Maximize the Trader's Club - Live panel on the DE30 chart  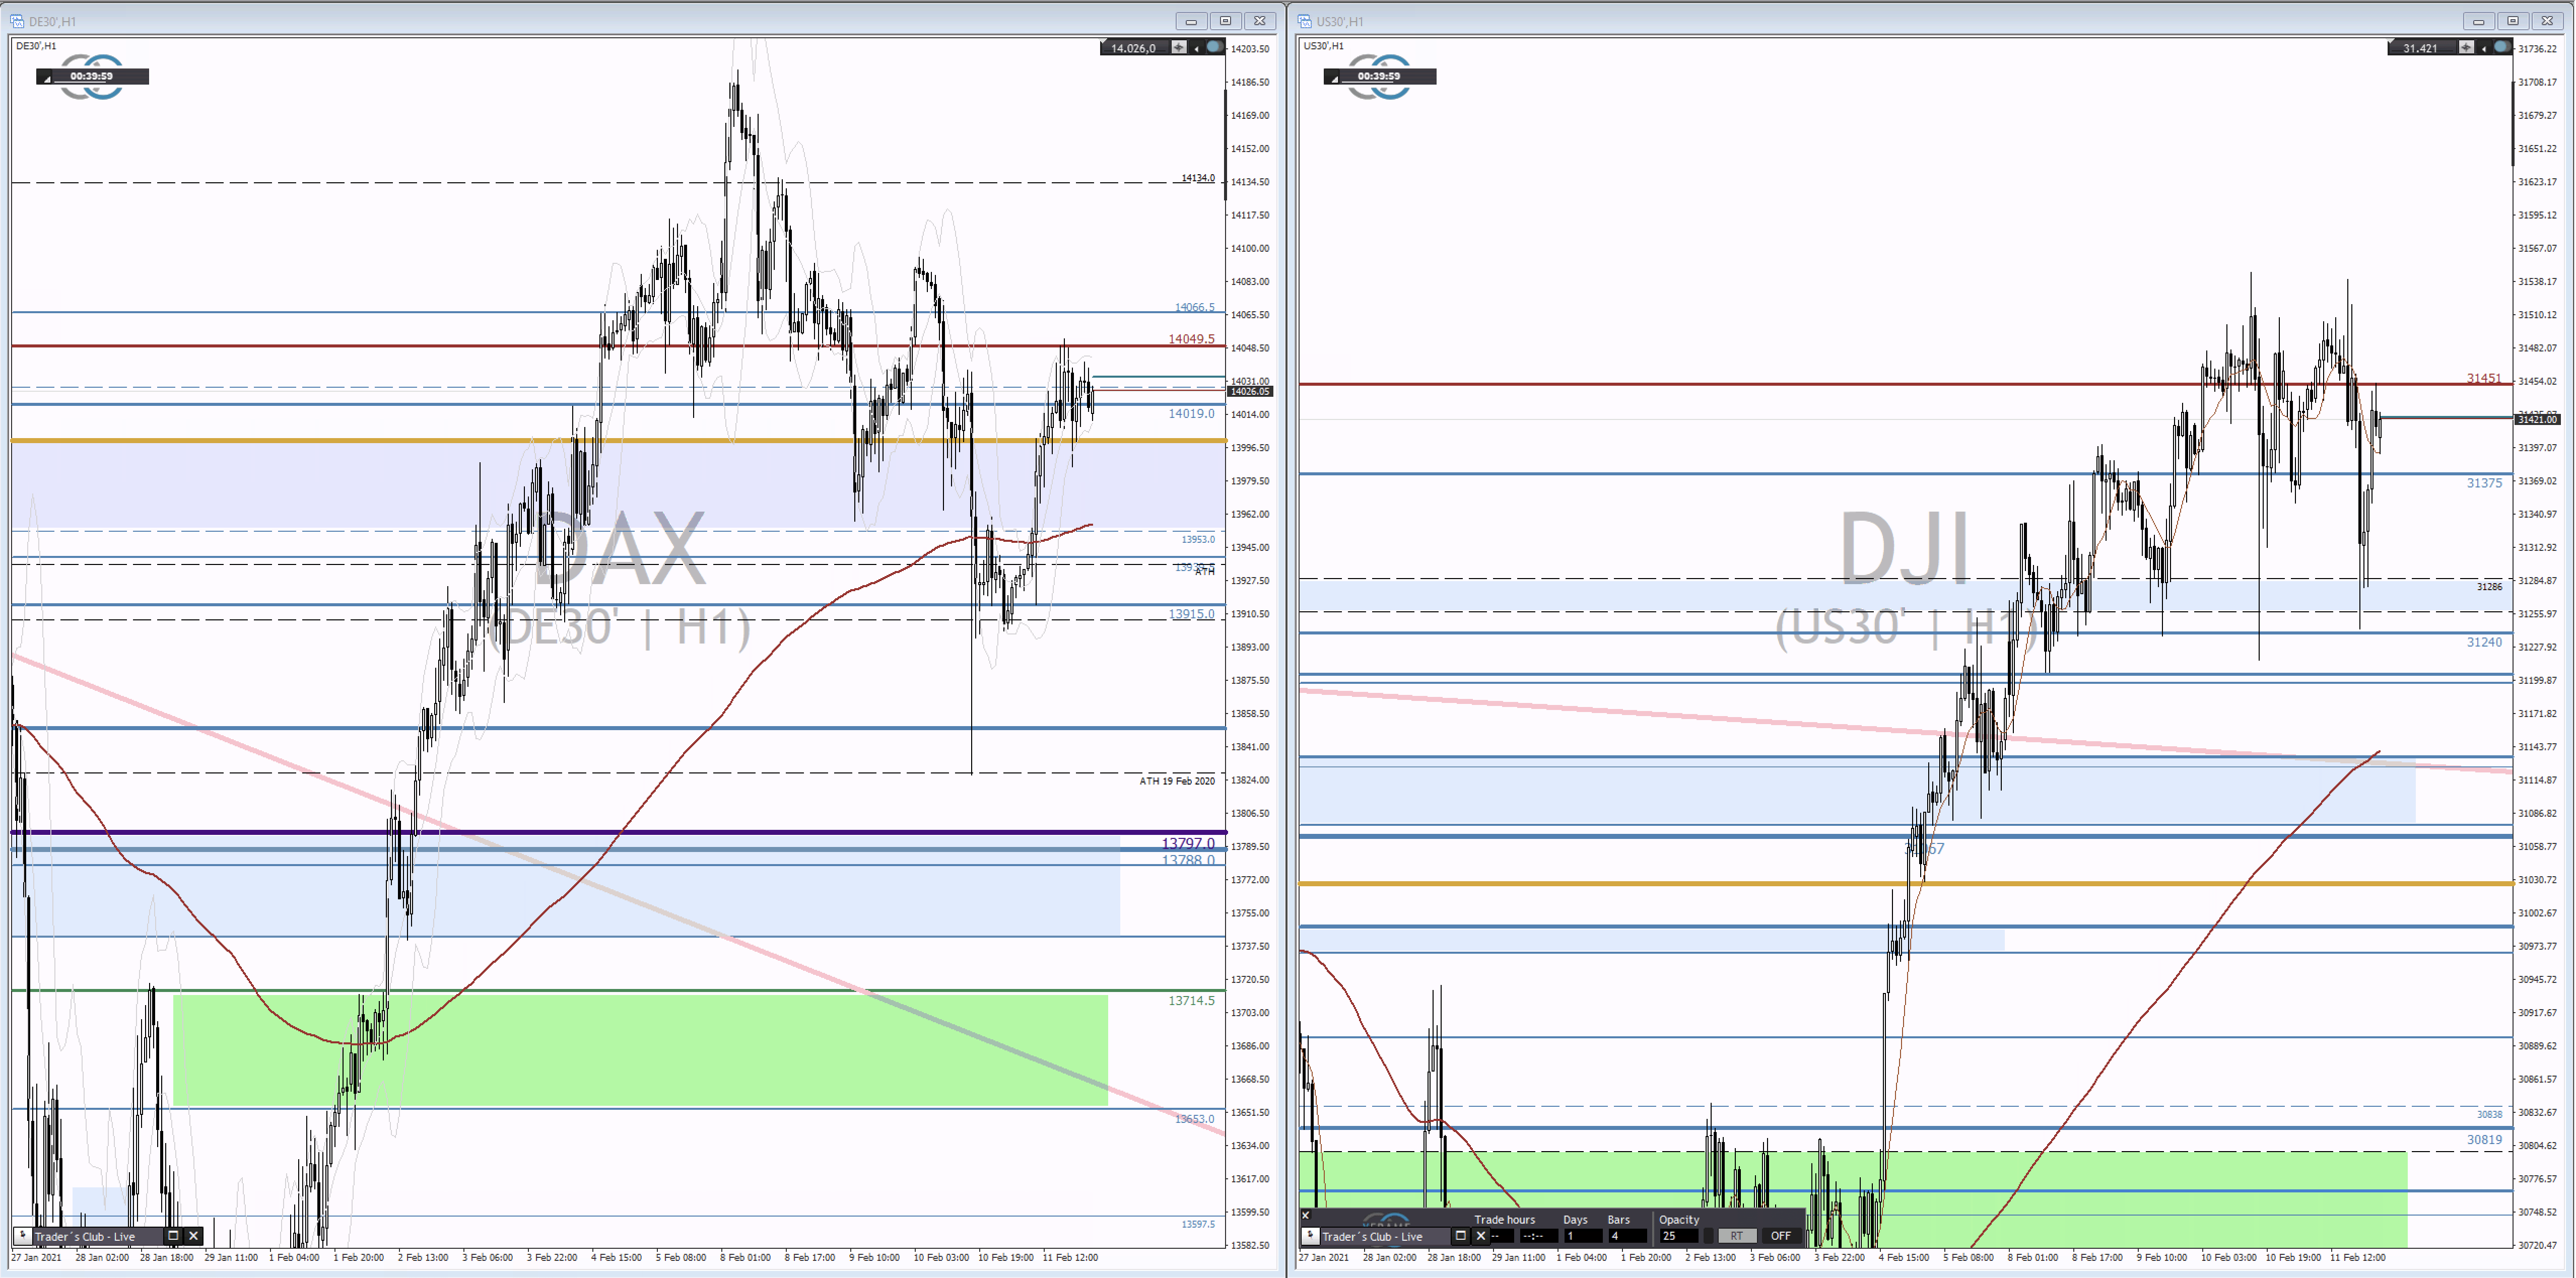coord(173,1236)
